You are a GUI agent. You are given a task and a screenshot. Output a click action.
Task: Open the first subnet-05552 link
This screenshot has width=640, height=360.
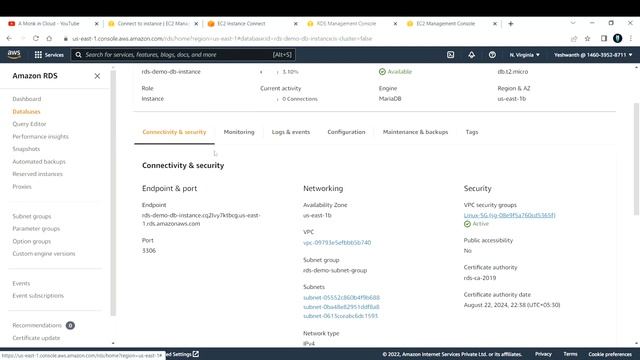(341, 298)
